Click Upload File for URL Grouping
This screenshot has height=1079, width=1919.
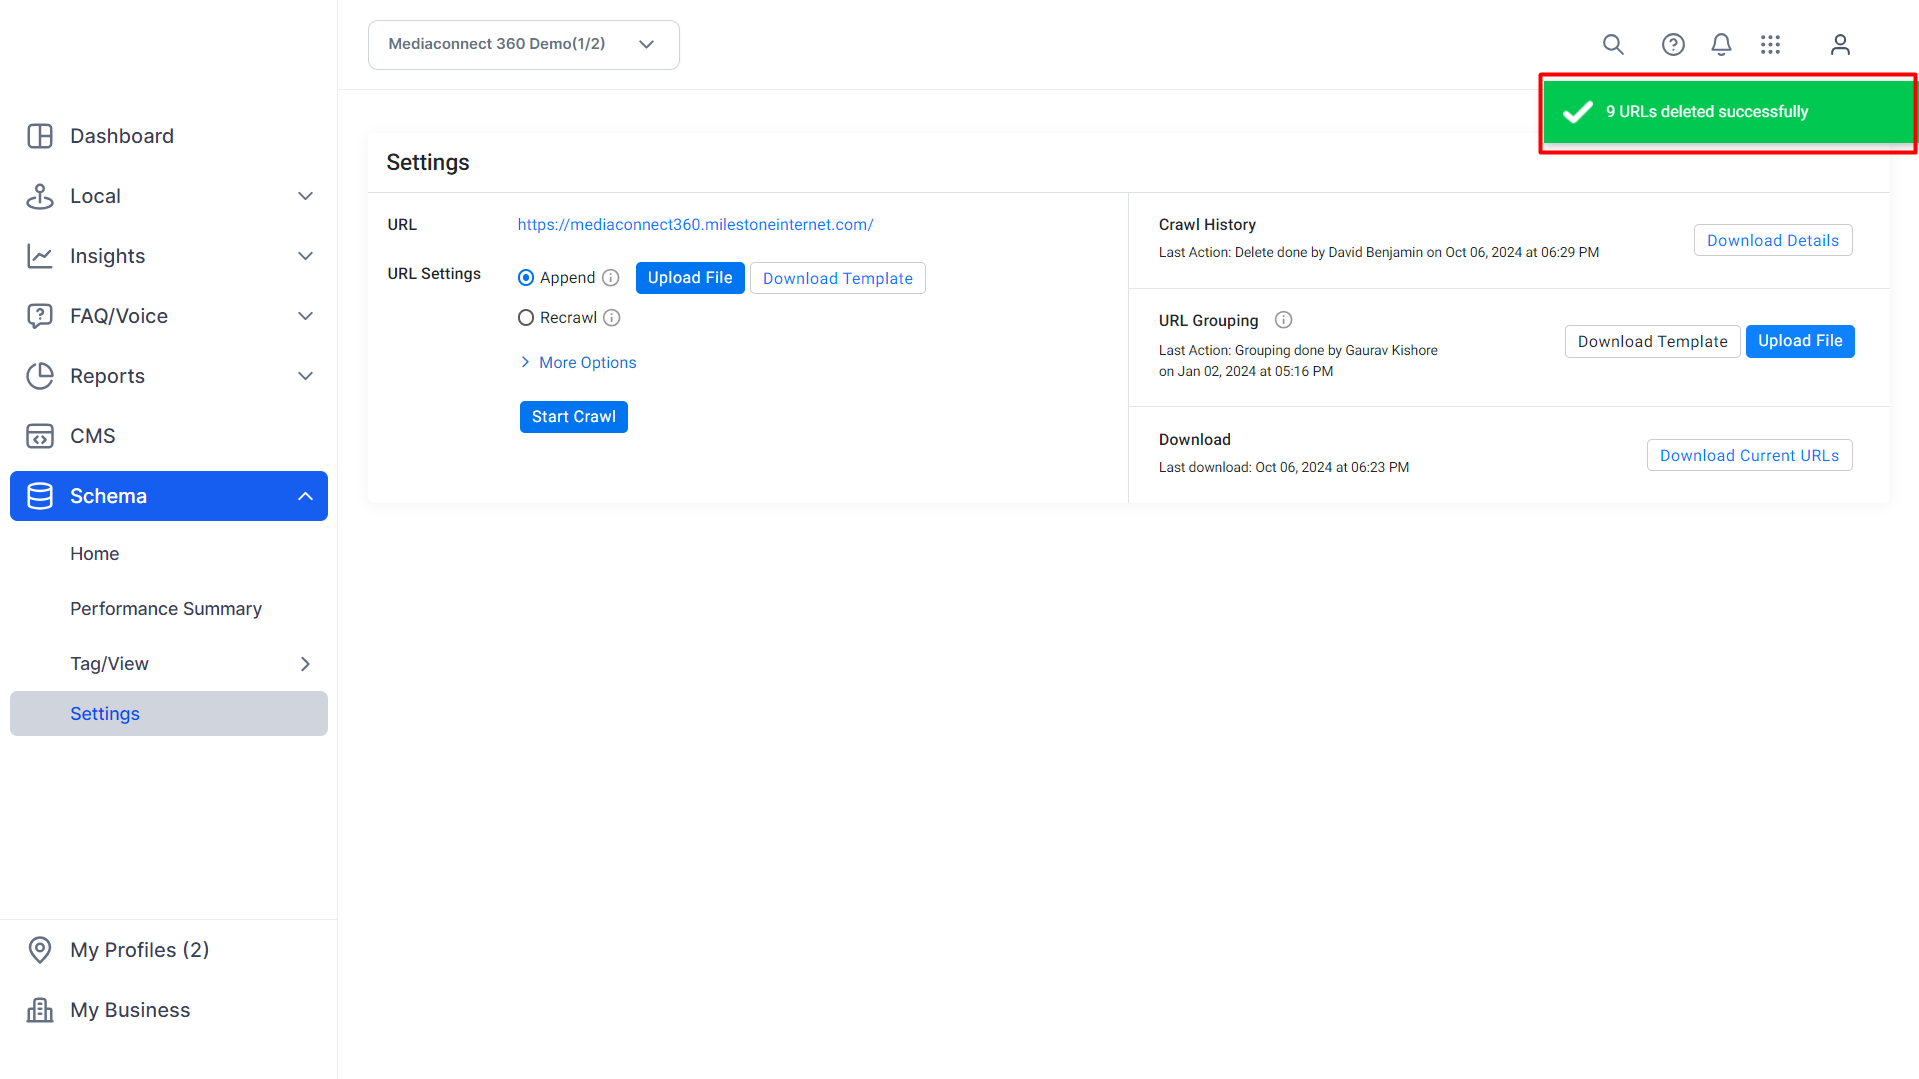(x=1800, y=341)
